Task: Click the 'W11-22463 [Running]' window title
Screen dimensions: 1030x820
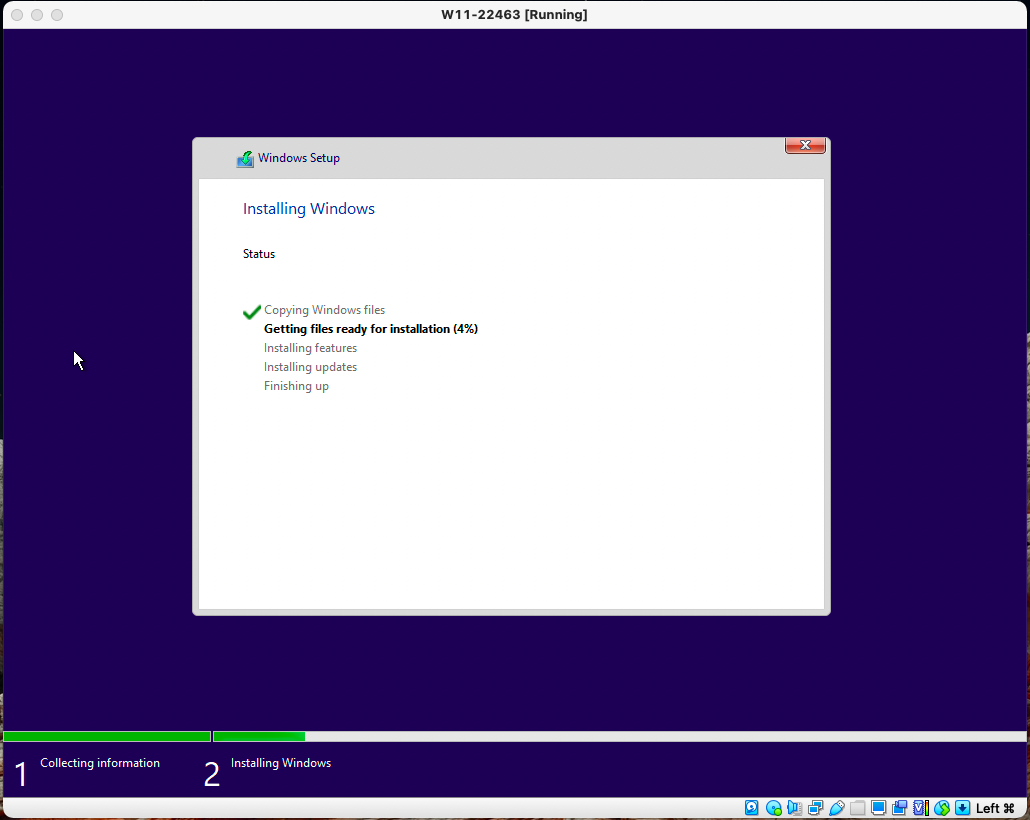Action: pyautogui.click(x=514, y=14)
